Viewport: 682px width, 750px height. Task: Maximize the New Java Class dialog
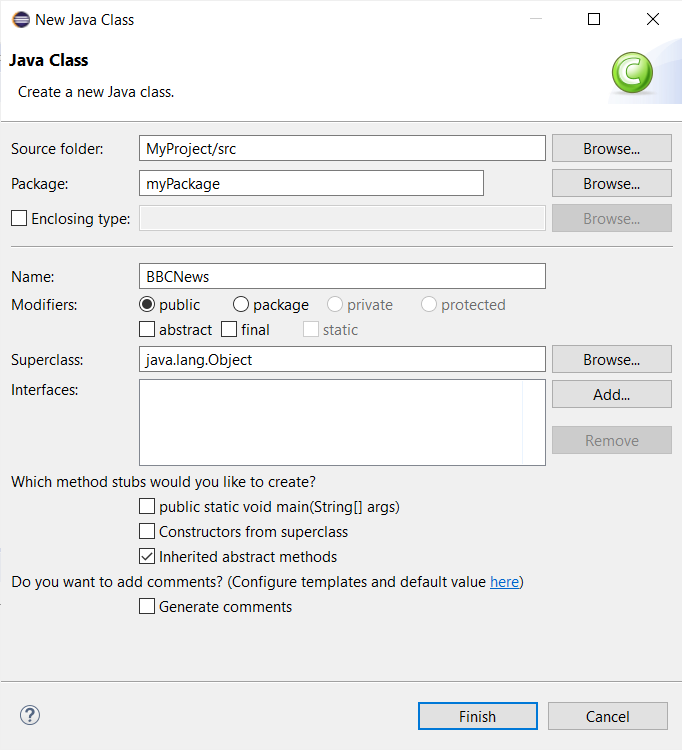click(594, 19)
